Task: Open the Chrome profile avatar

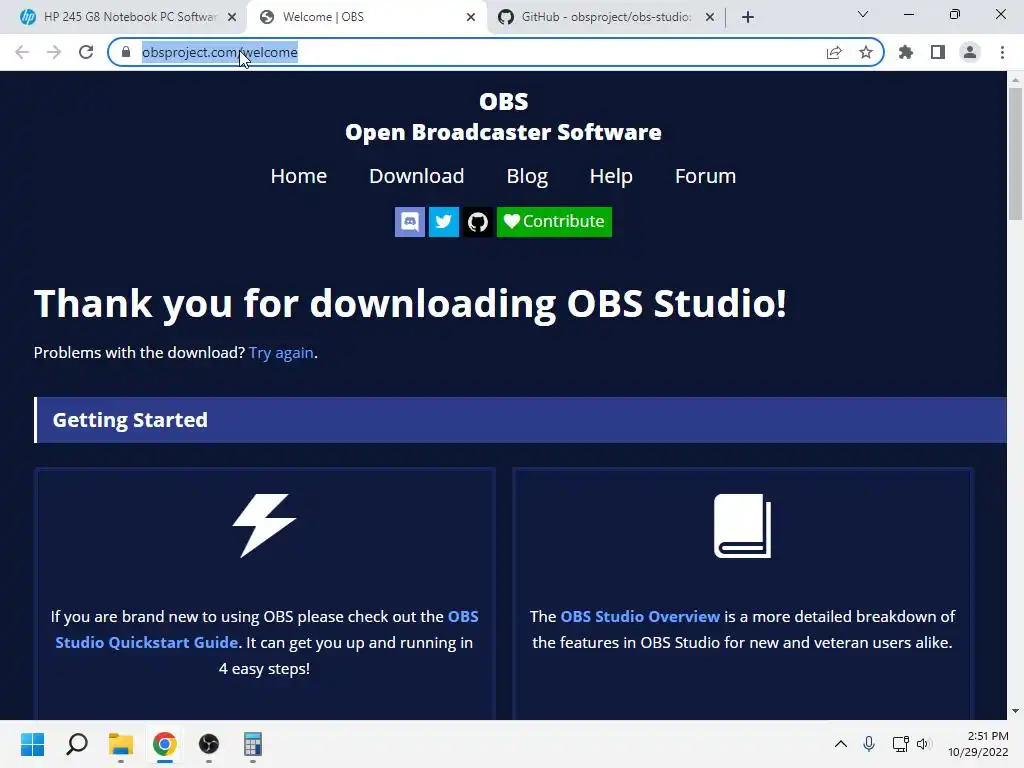Action: (x=970, y=52)
